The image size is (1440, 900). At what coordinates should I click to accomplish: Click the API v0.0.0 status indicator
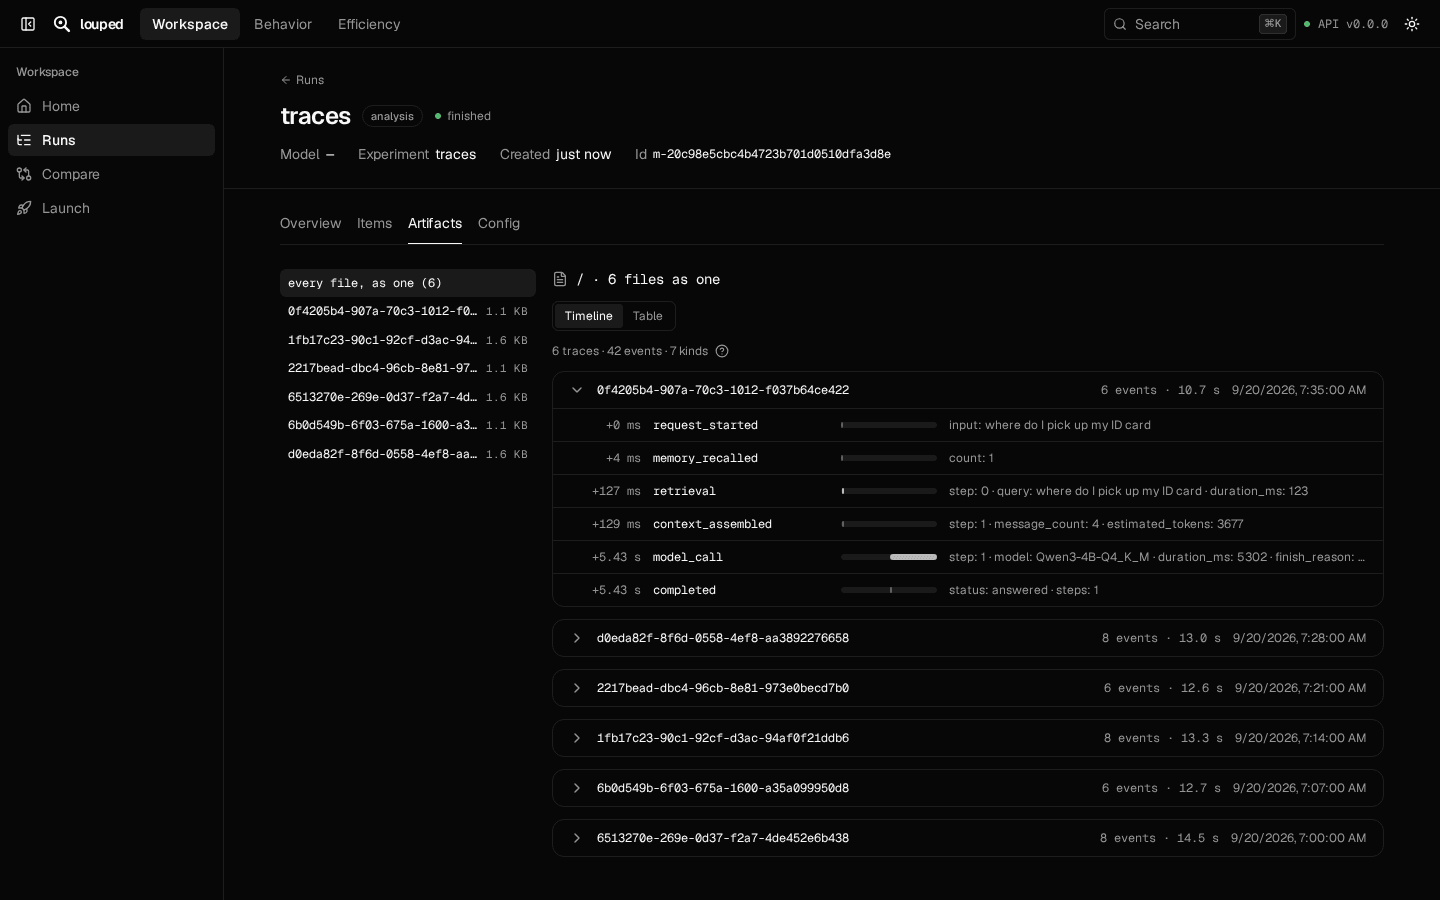tap(1345, 24)
